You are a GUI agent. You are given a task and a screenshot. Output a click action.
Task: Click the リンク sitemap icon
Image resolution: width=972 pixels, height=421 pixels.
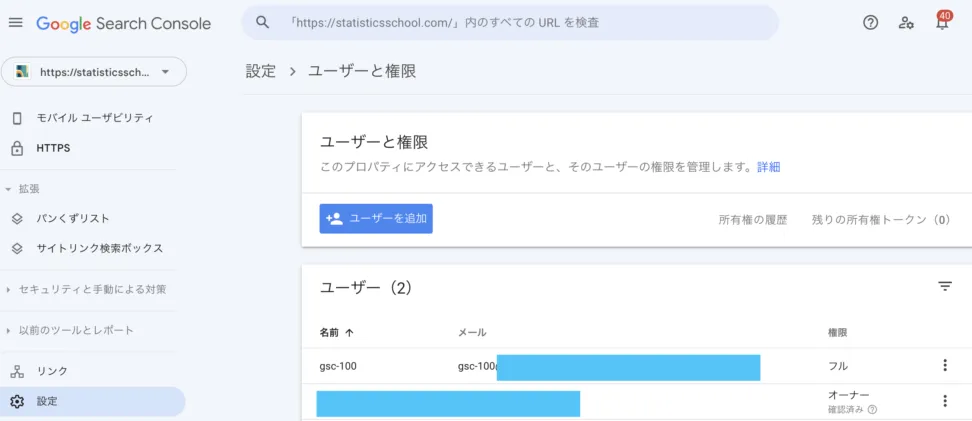[17, 371]
